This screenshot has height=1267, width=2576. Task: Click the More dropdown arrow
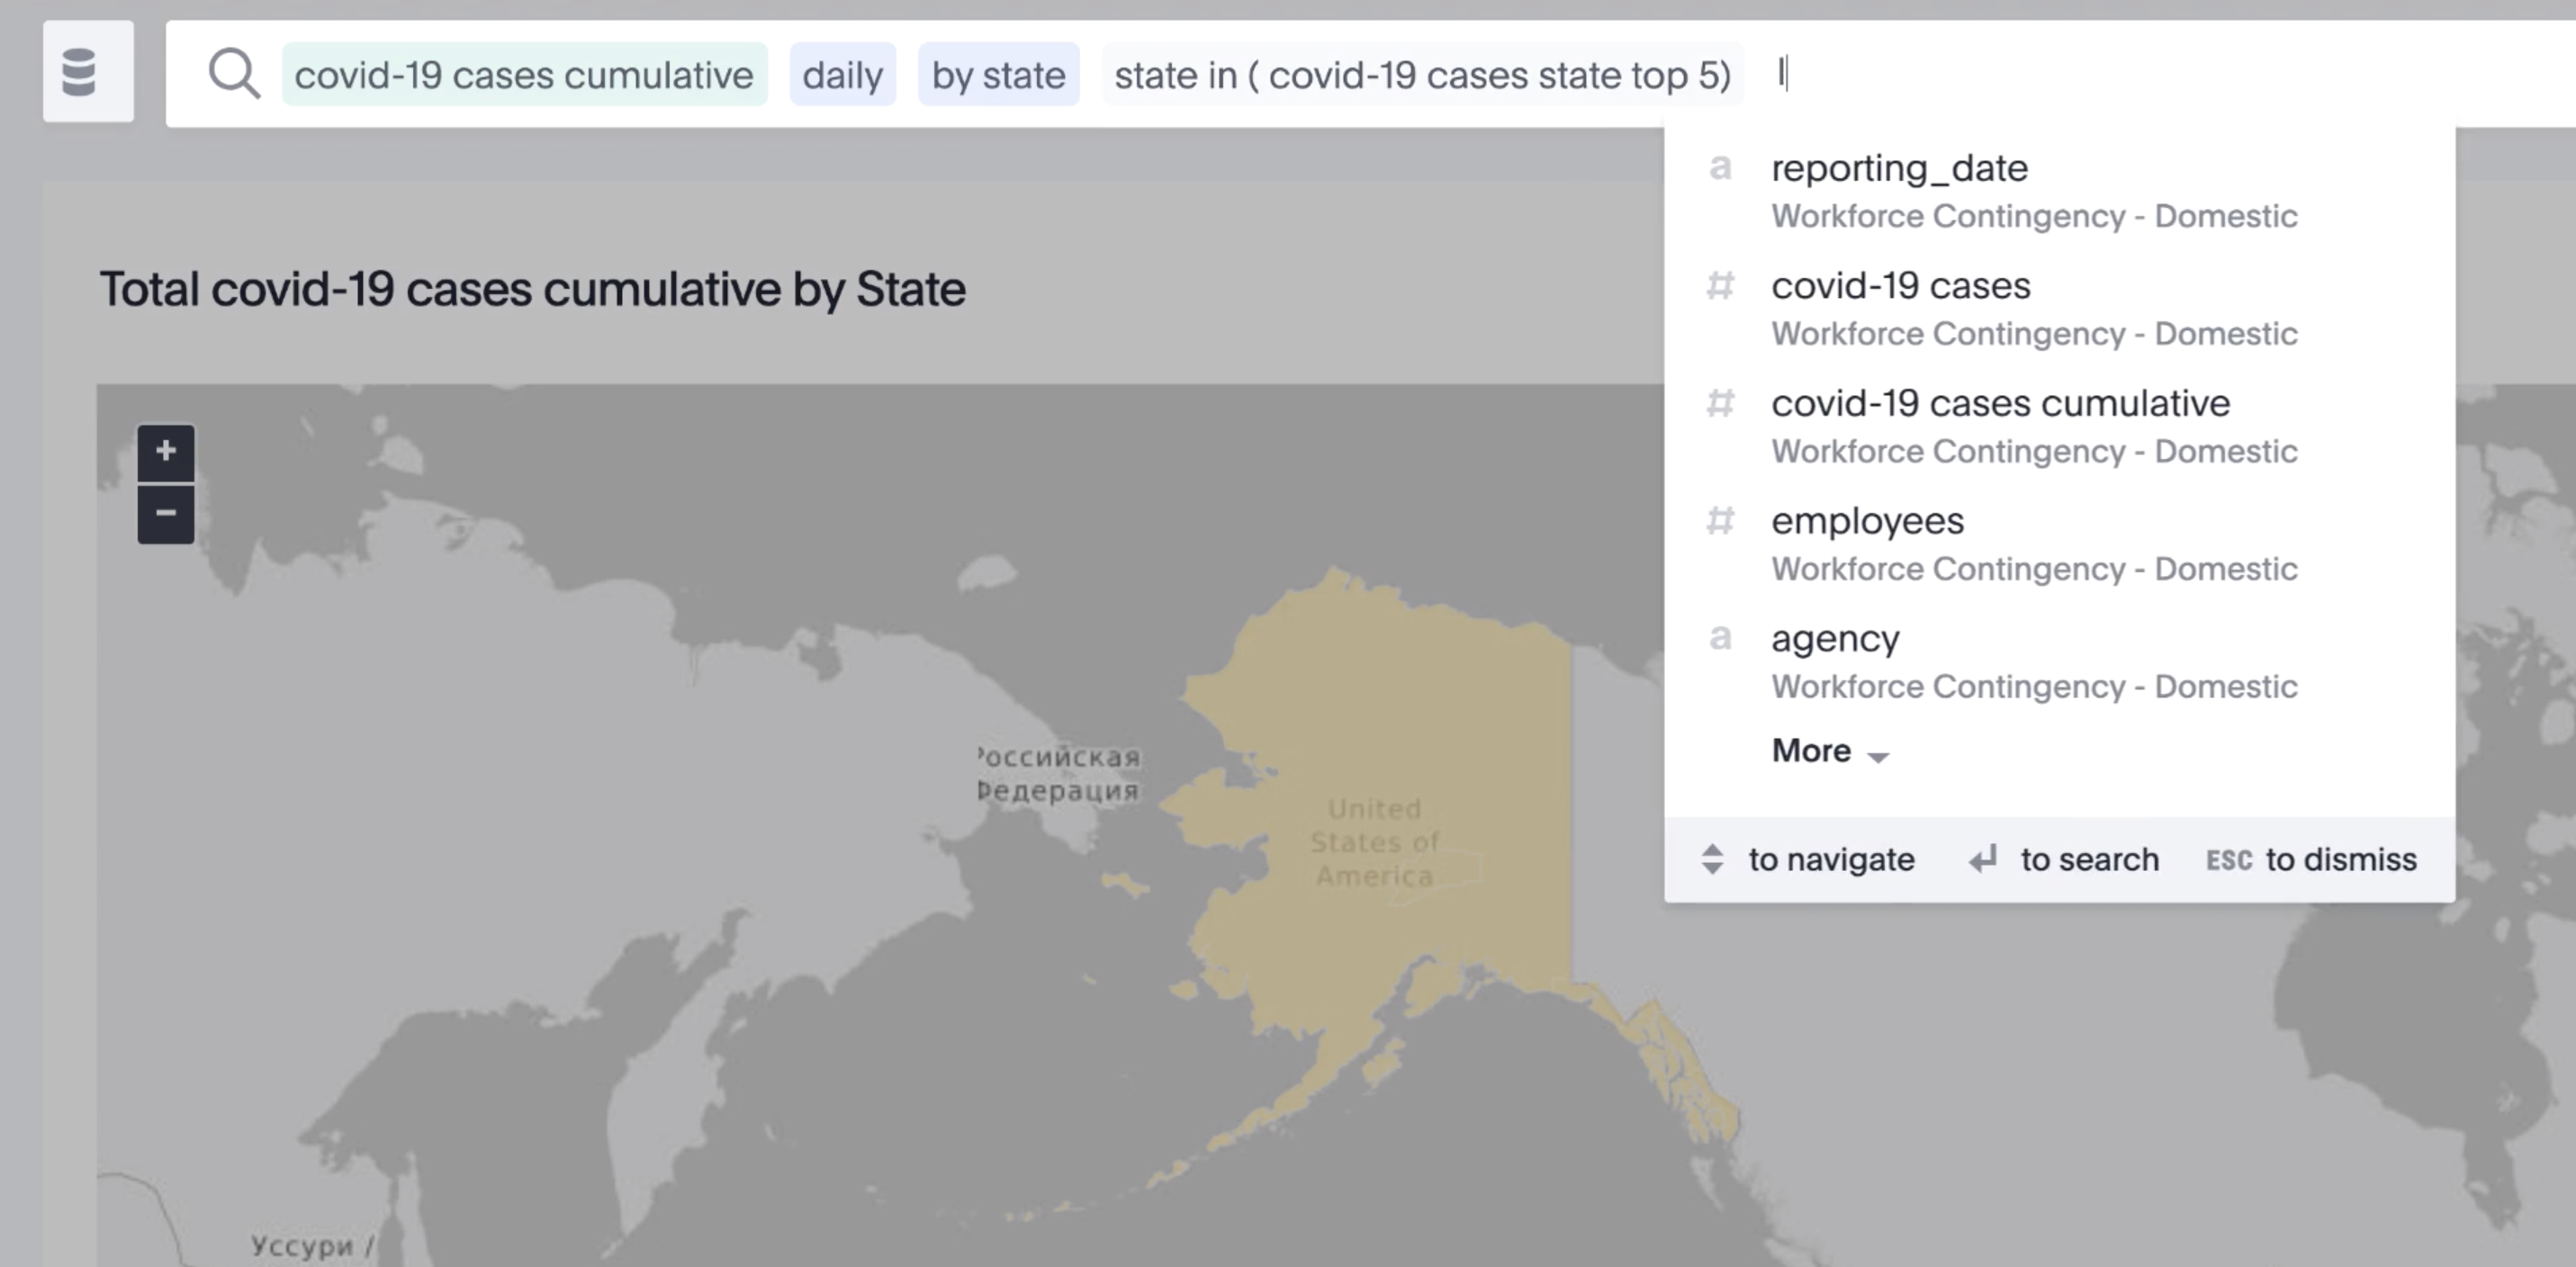(x=1878, y=756)
